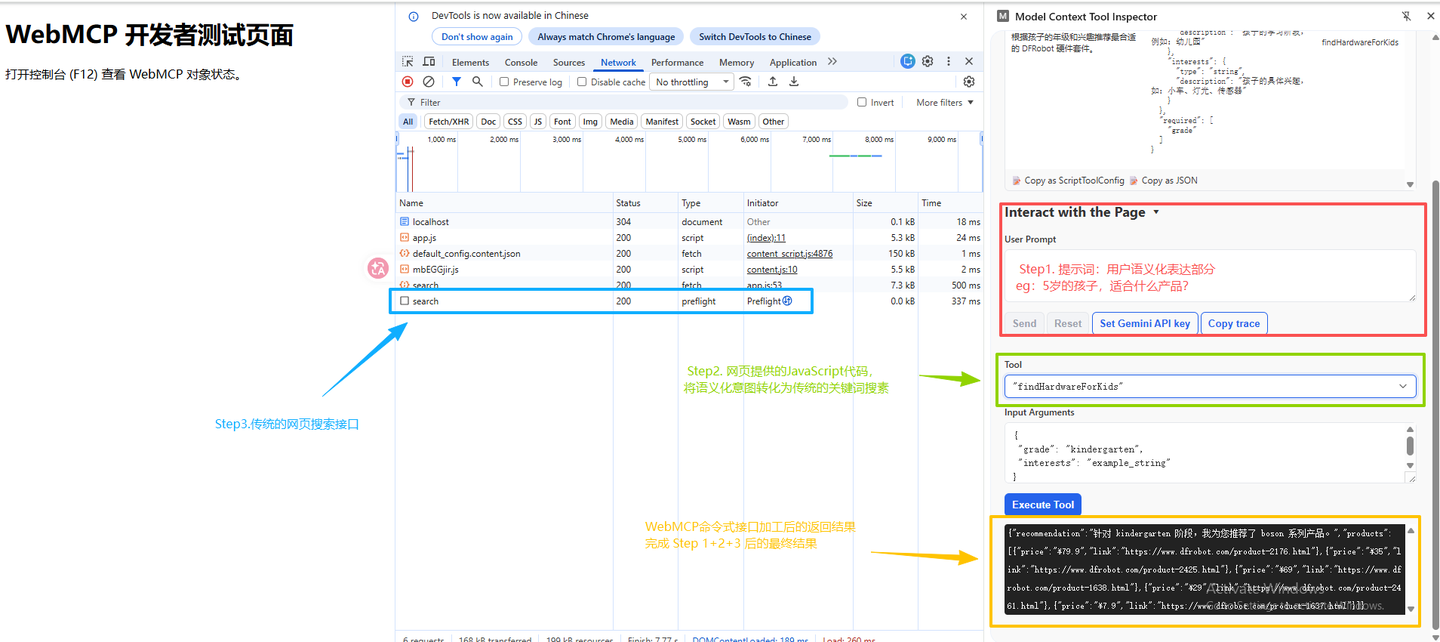Collapse the Interact with the Page section
Image resolution: width=1440 pixels, height=642 pixels.
(1157, 212)
